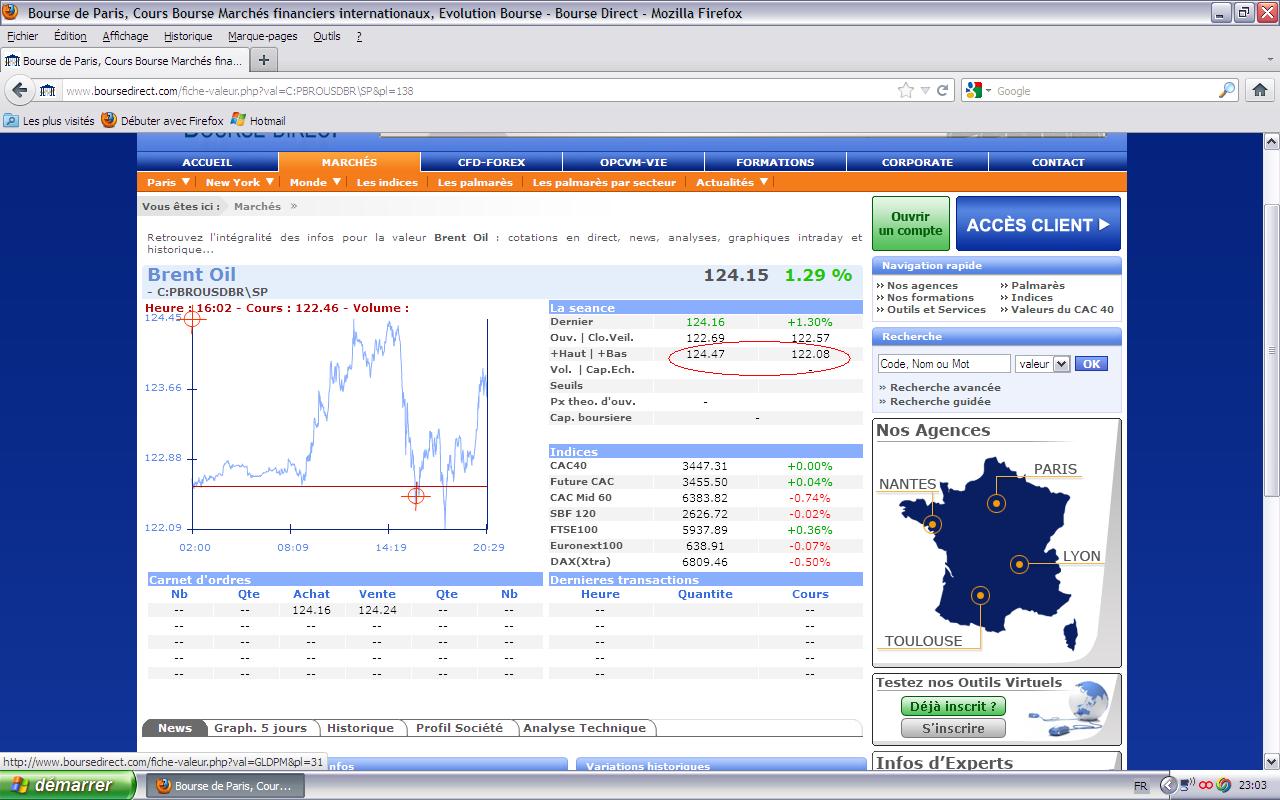Click the wireless network tray icon
Image resolution: width=1280 pixels, height=800 pixels.
[1187, 785]
